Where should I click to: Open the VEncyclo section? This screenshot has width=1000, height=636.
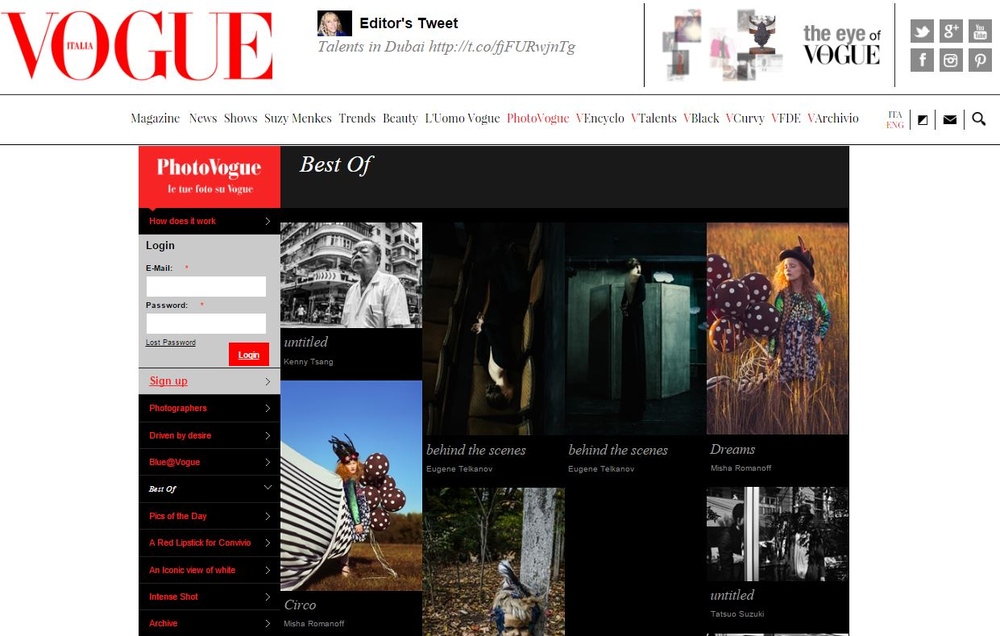[600, 118]
